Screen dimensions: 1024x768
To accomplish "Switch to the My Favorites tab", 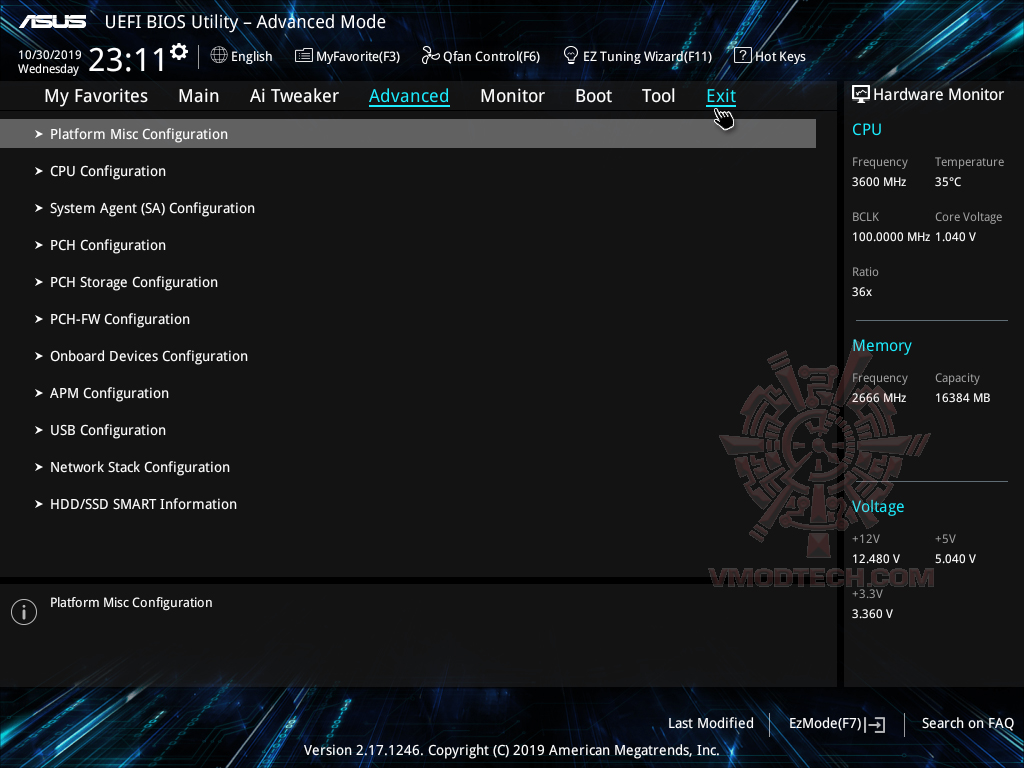I will coord(96,96).
